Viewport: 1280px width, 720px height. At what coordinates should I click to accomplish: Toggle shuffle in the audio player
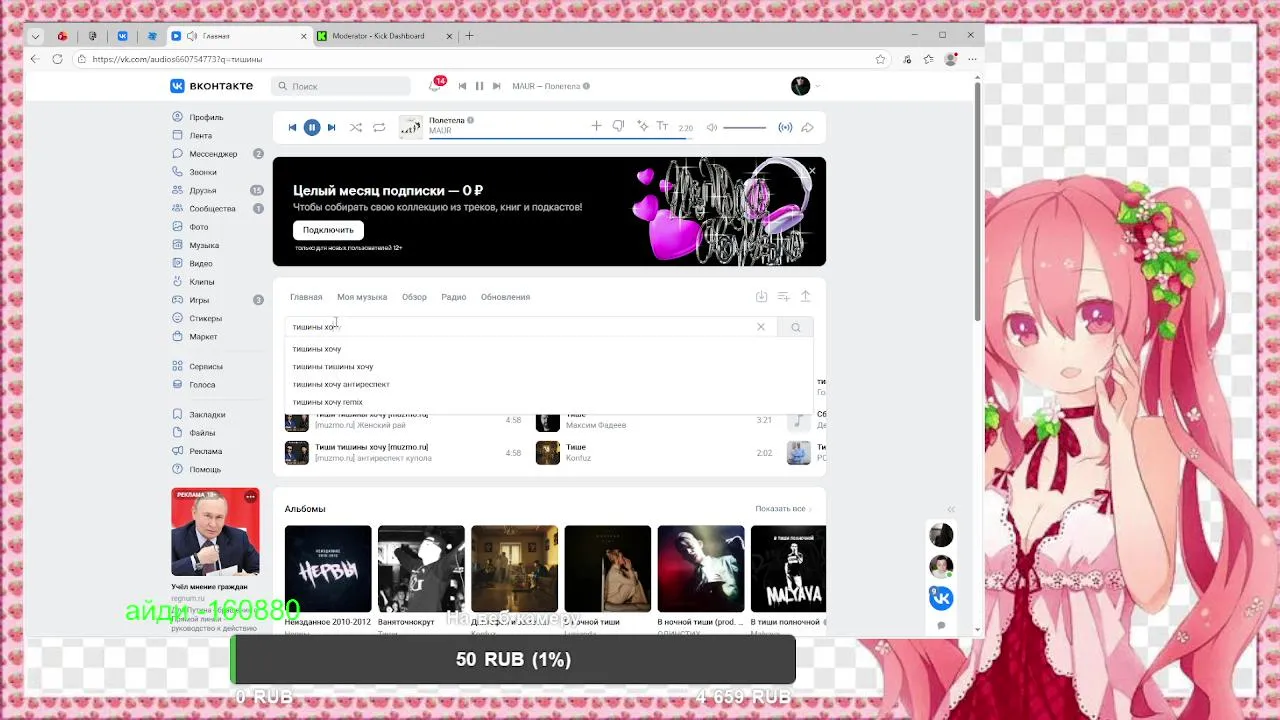click(356, 127)
